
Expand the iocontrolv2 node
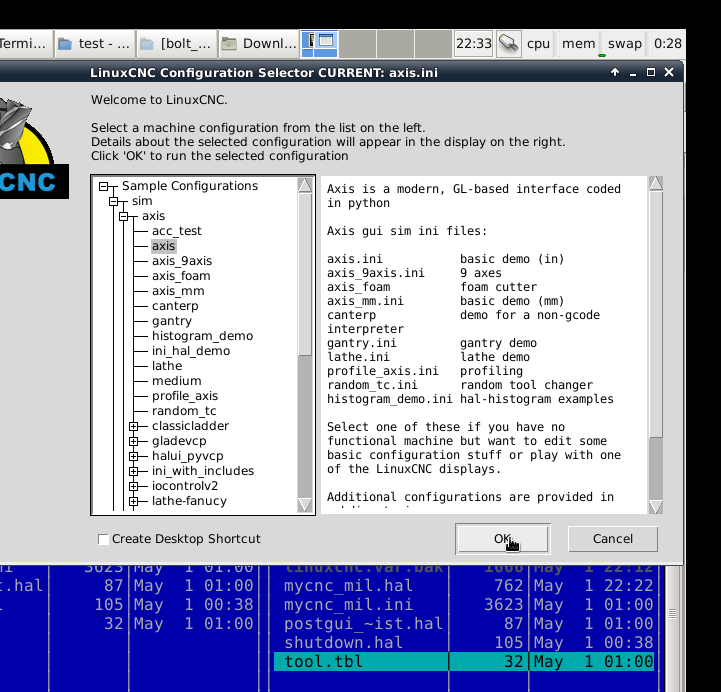[x=134, y=486]
